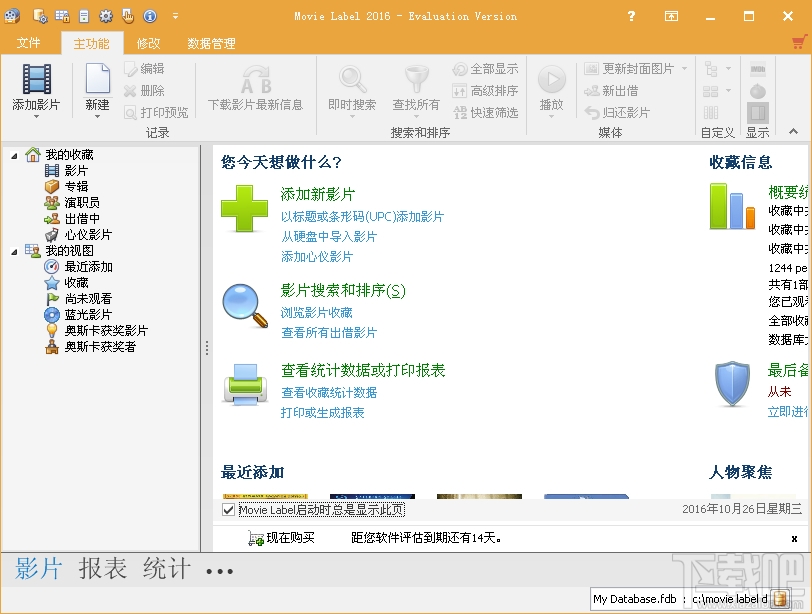Click the 编辑 edit button
The width and height of the screenshot is (812, 614).
pyautogui.click(x=144, y=68)
